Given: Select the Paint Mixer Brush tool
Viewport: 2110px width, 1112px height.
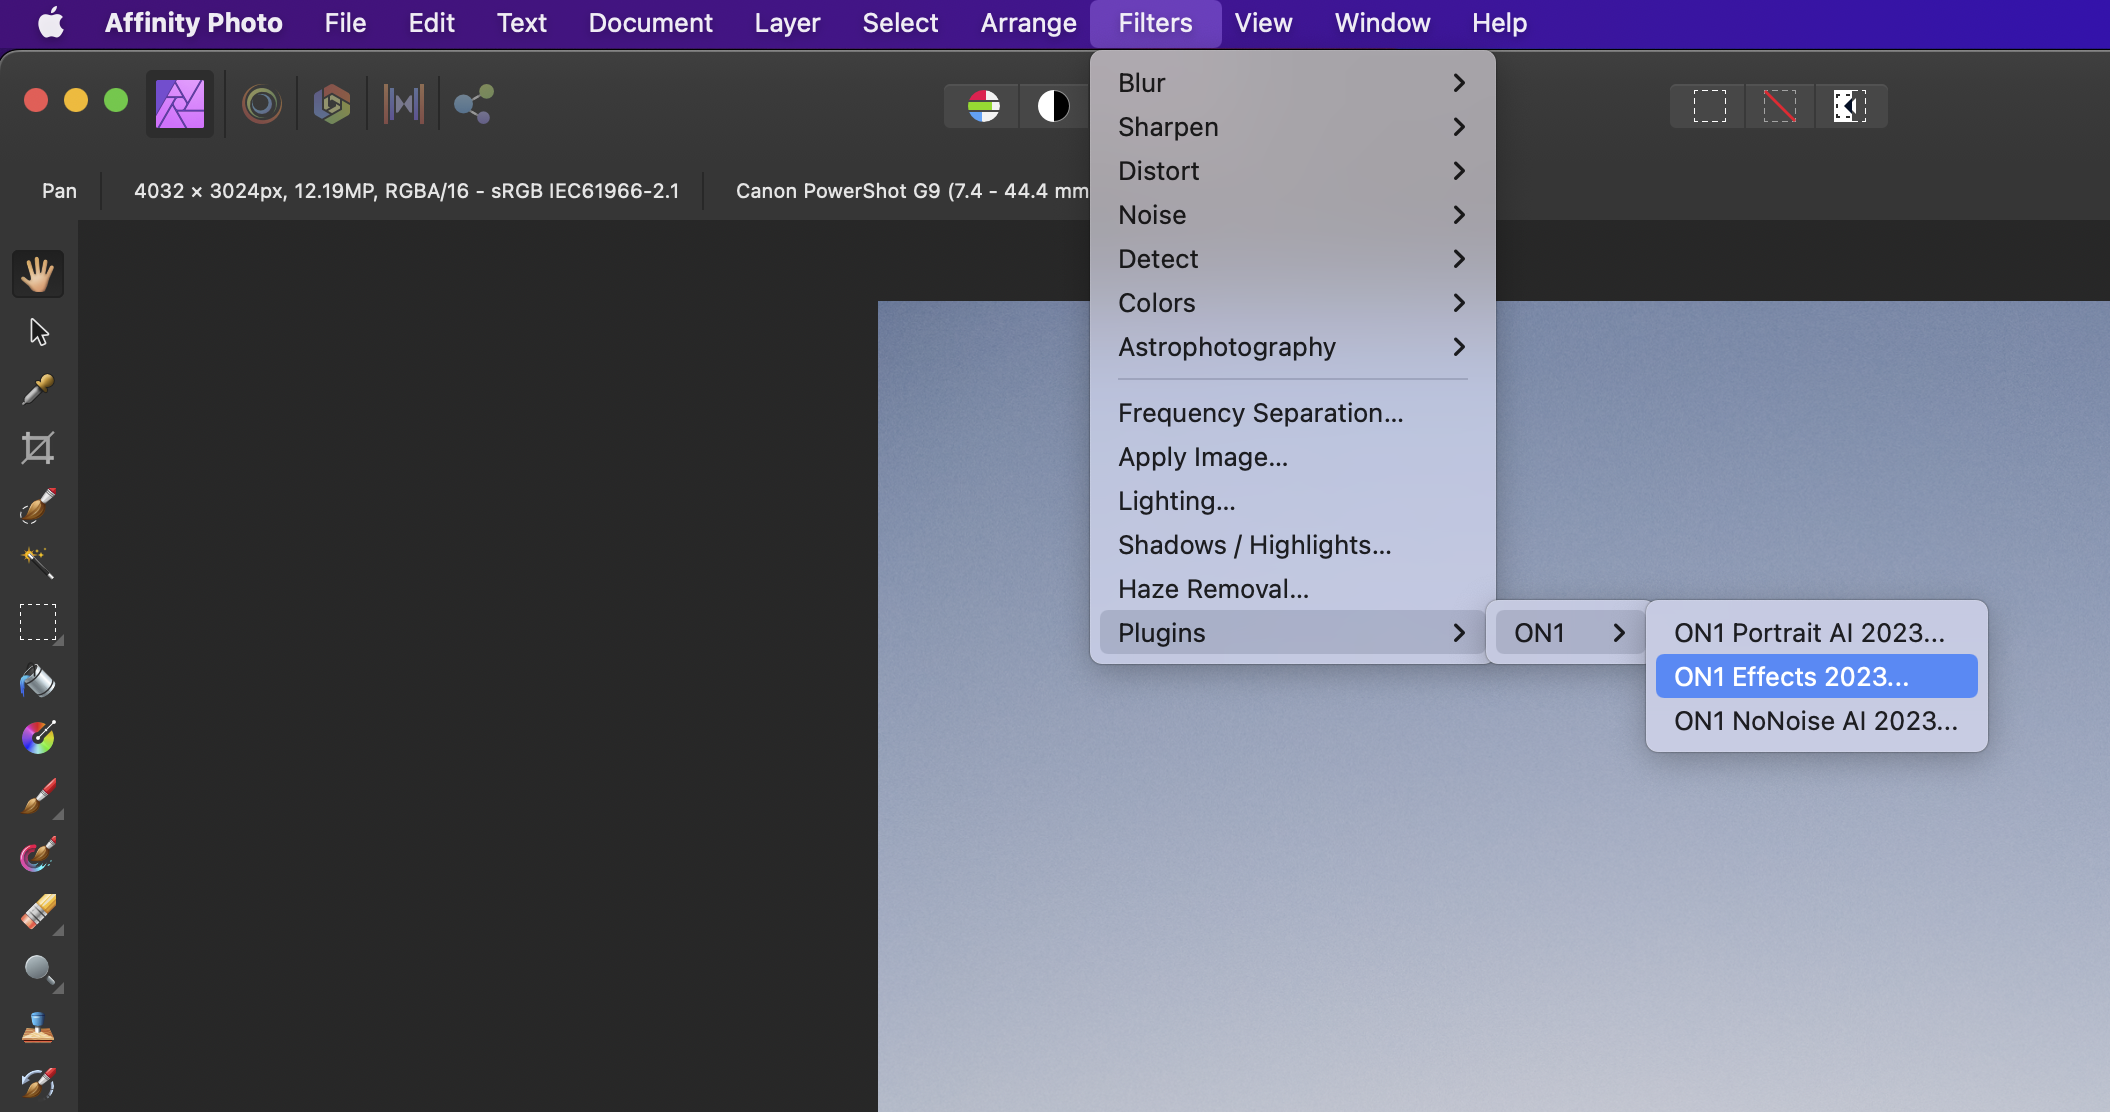Looking at the screenshot, I should click(38, 855).
